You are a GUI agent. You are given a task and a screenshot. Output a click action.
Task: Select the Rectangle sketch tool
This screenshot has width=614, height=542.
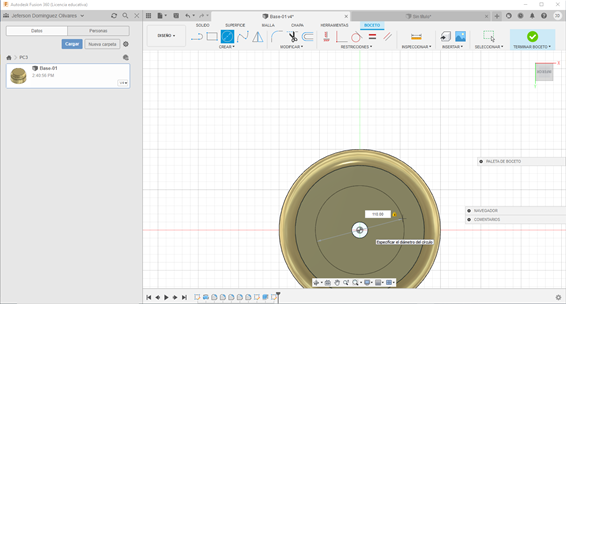point(212,37)
